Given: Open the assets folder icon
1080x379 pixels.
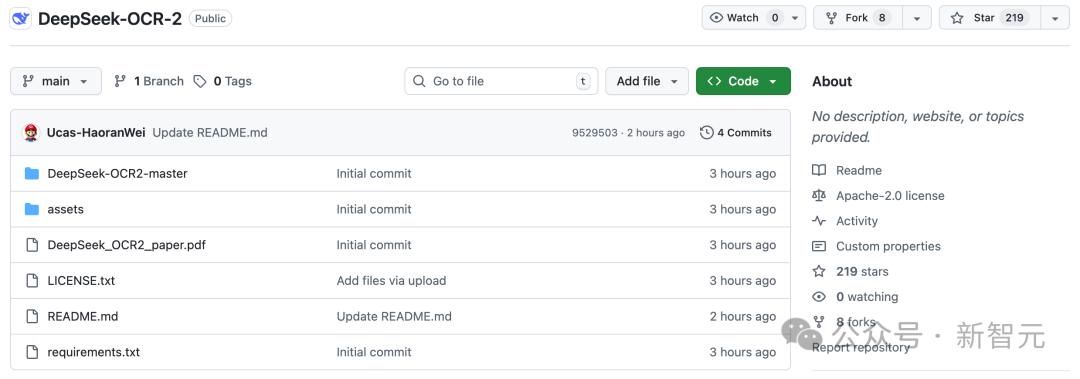Looking at the screenshot, I should click(x=32, y=209).
